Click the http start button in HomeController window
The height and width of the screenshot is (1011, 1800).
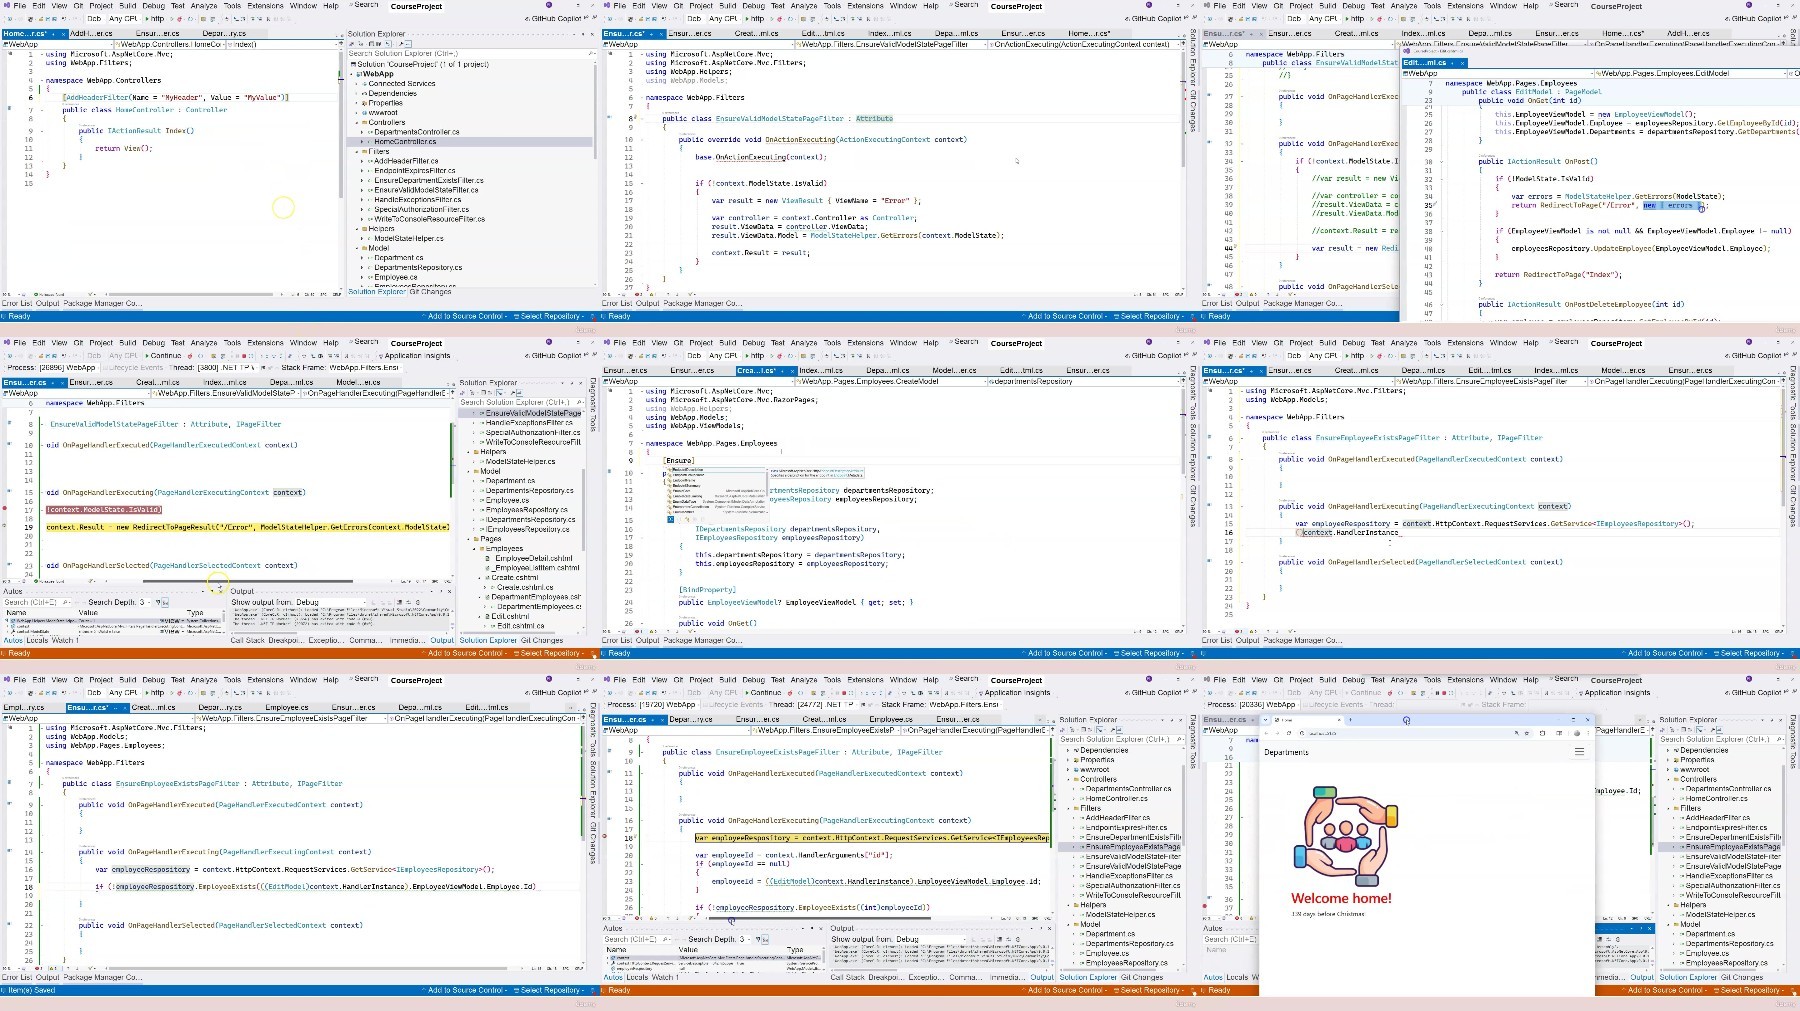click(x=155, y=18)
